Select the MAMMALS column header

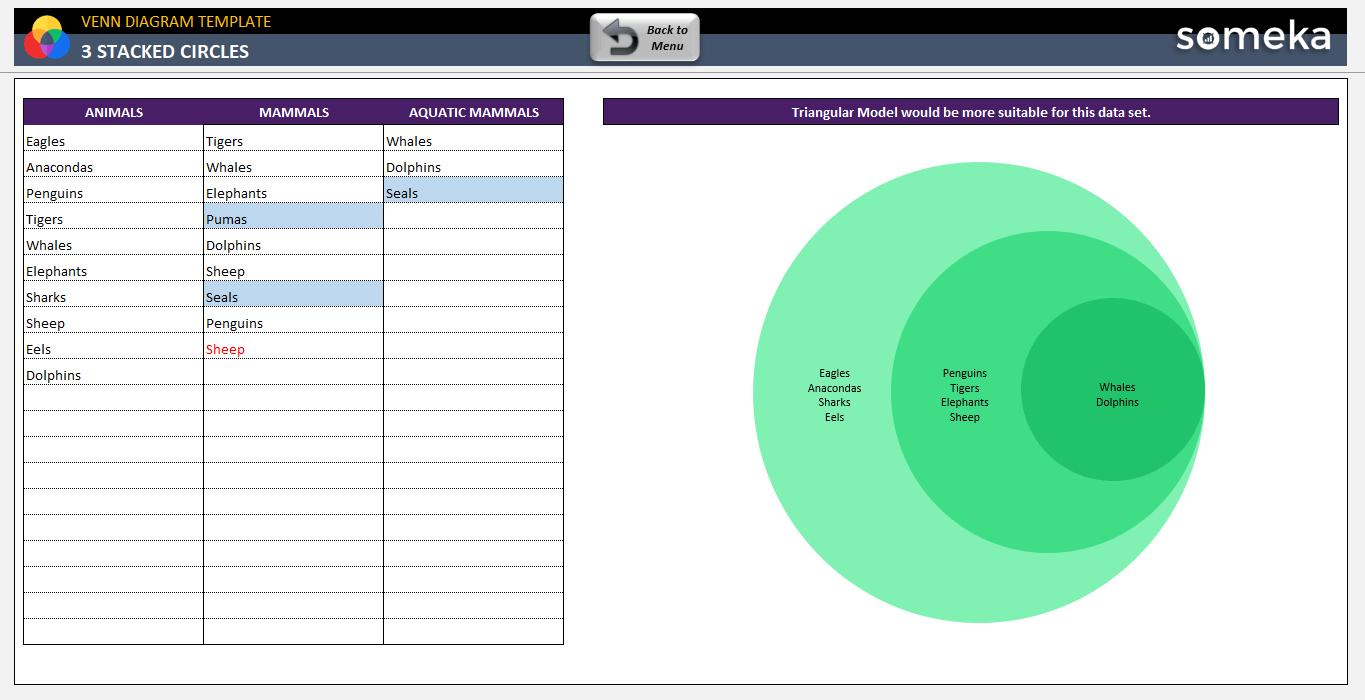click(293, 112)
